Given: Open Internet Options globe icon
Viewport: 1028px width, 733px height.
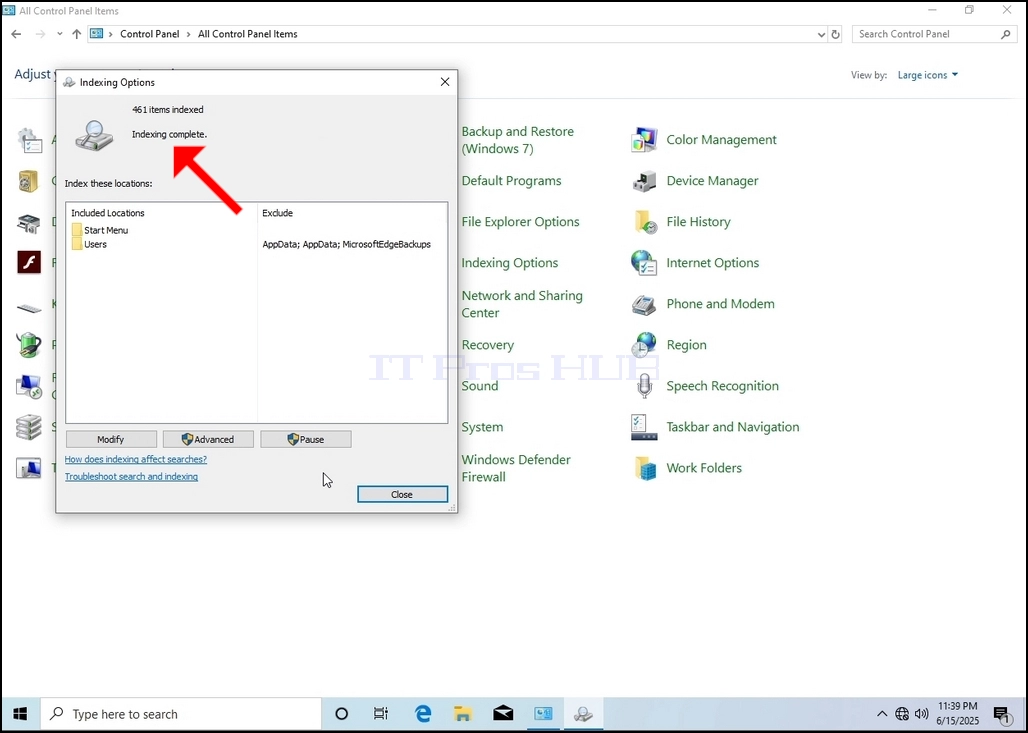Looking at the screenshot, I should coord(644,263).
